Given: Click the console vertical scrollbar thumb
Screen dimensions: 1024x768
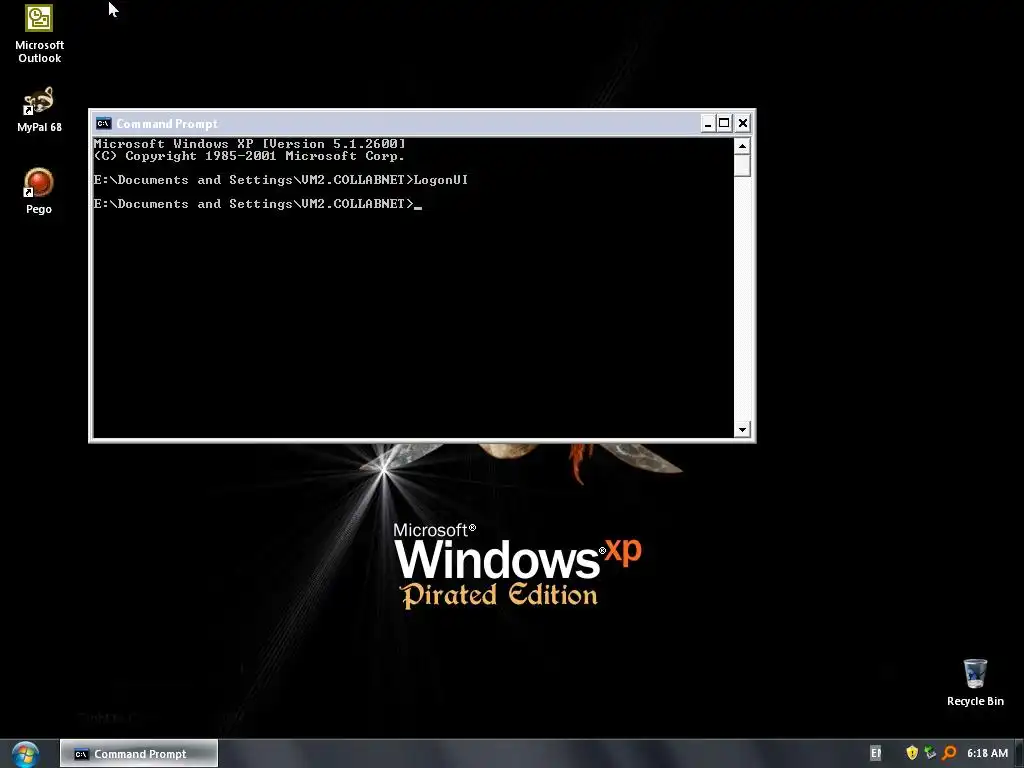Looking at the screenshot, I should [x=742, y=165].
